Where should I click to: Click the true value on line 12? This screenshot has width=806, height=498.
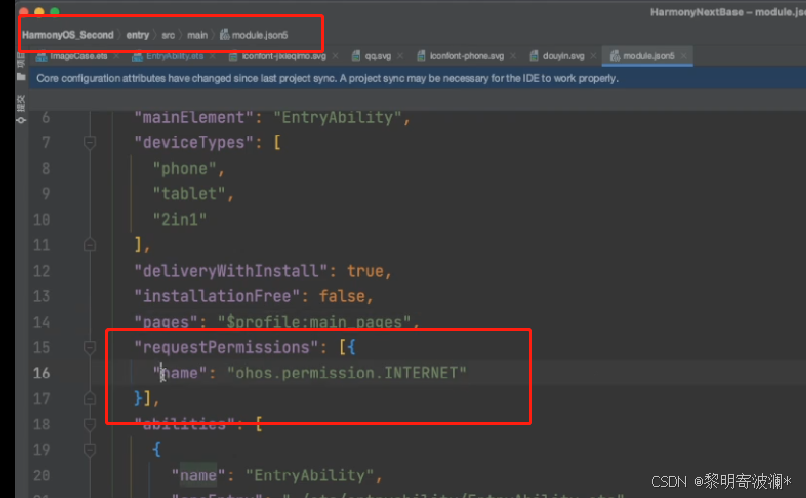(x=365, y=271)
